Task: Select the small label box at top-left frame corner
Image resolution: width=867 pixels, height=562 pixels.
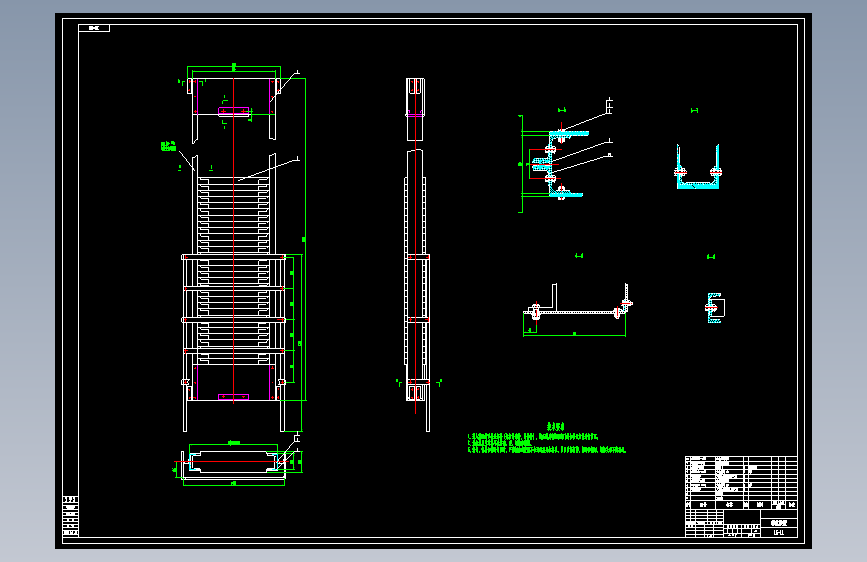Action: [x=94, y=28]
